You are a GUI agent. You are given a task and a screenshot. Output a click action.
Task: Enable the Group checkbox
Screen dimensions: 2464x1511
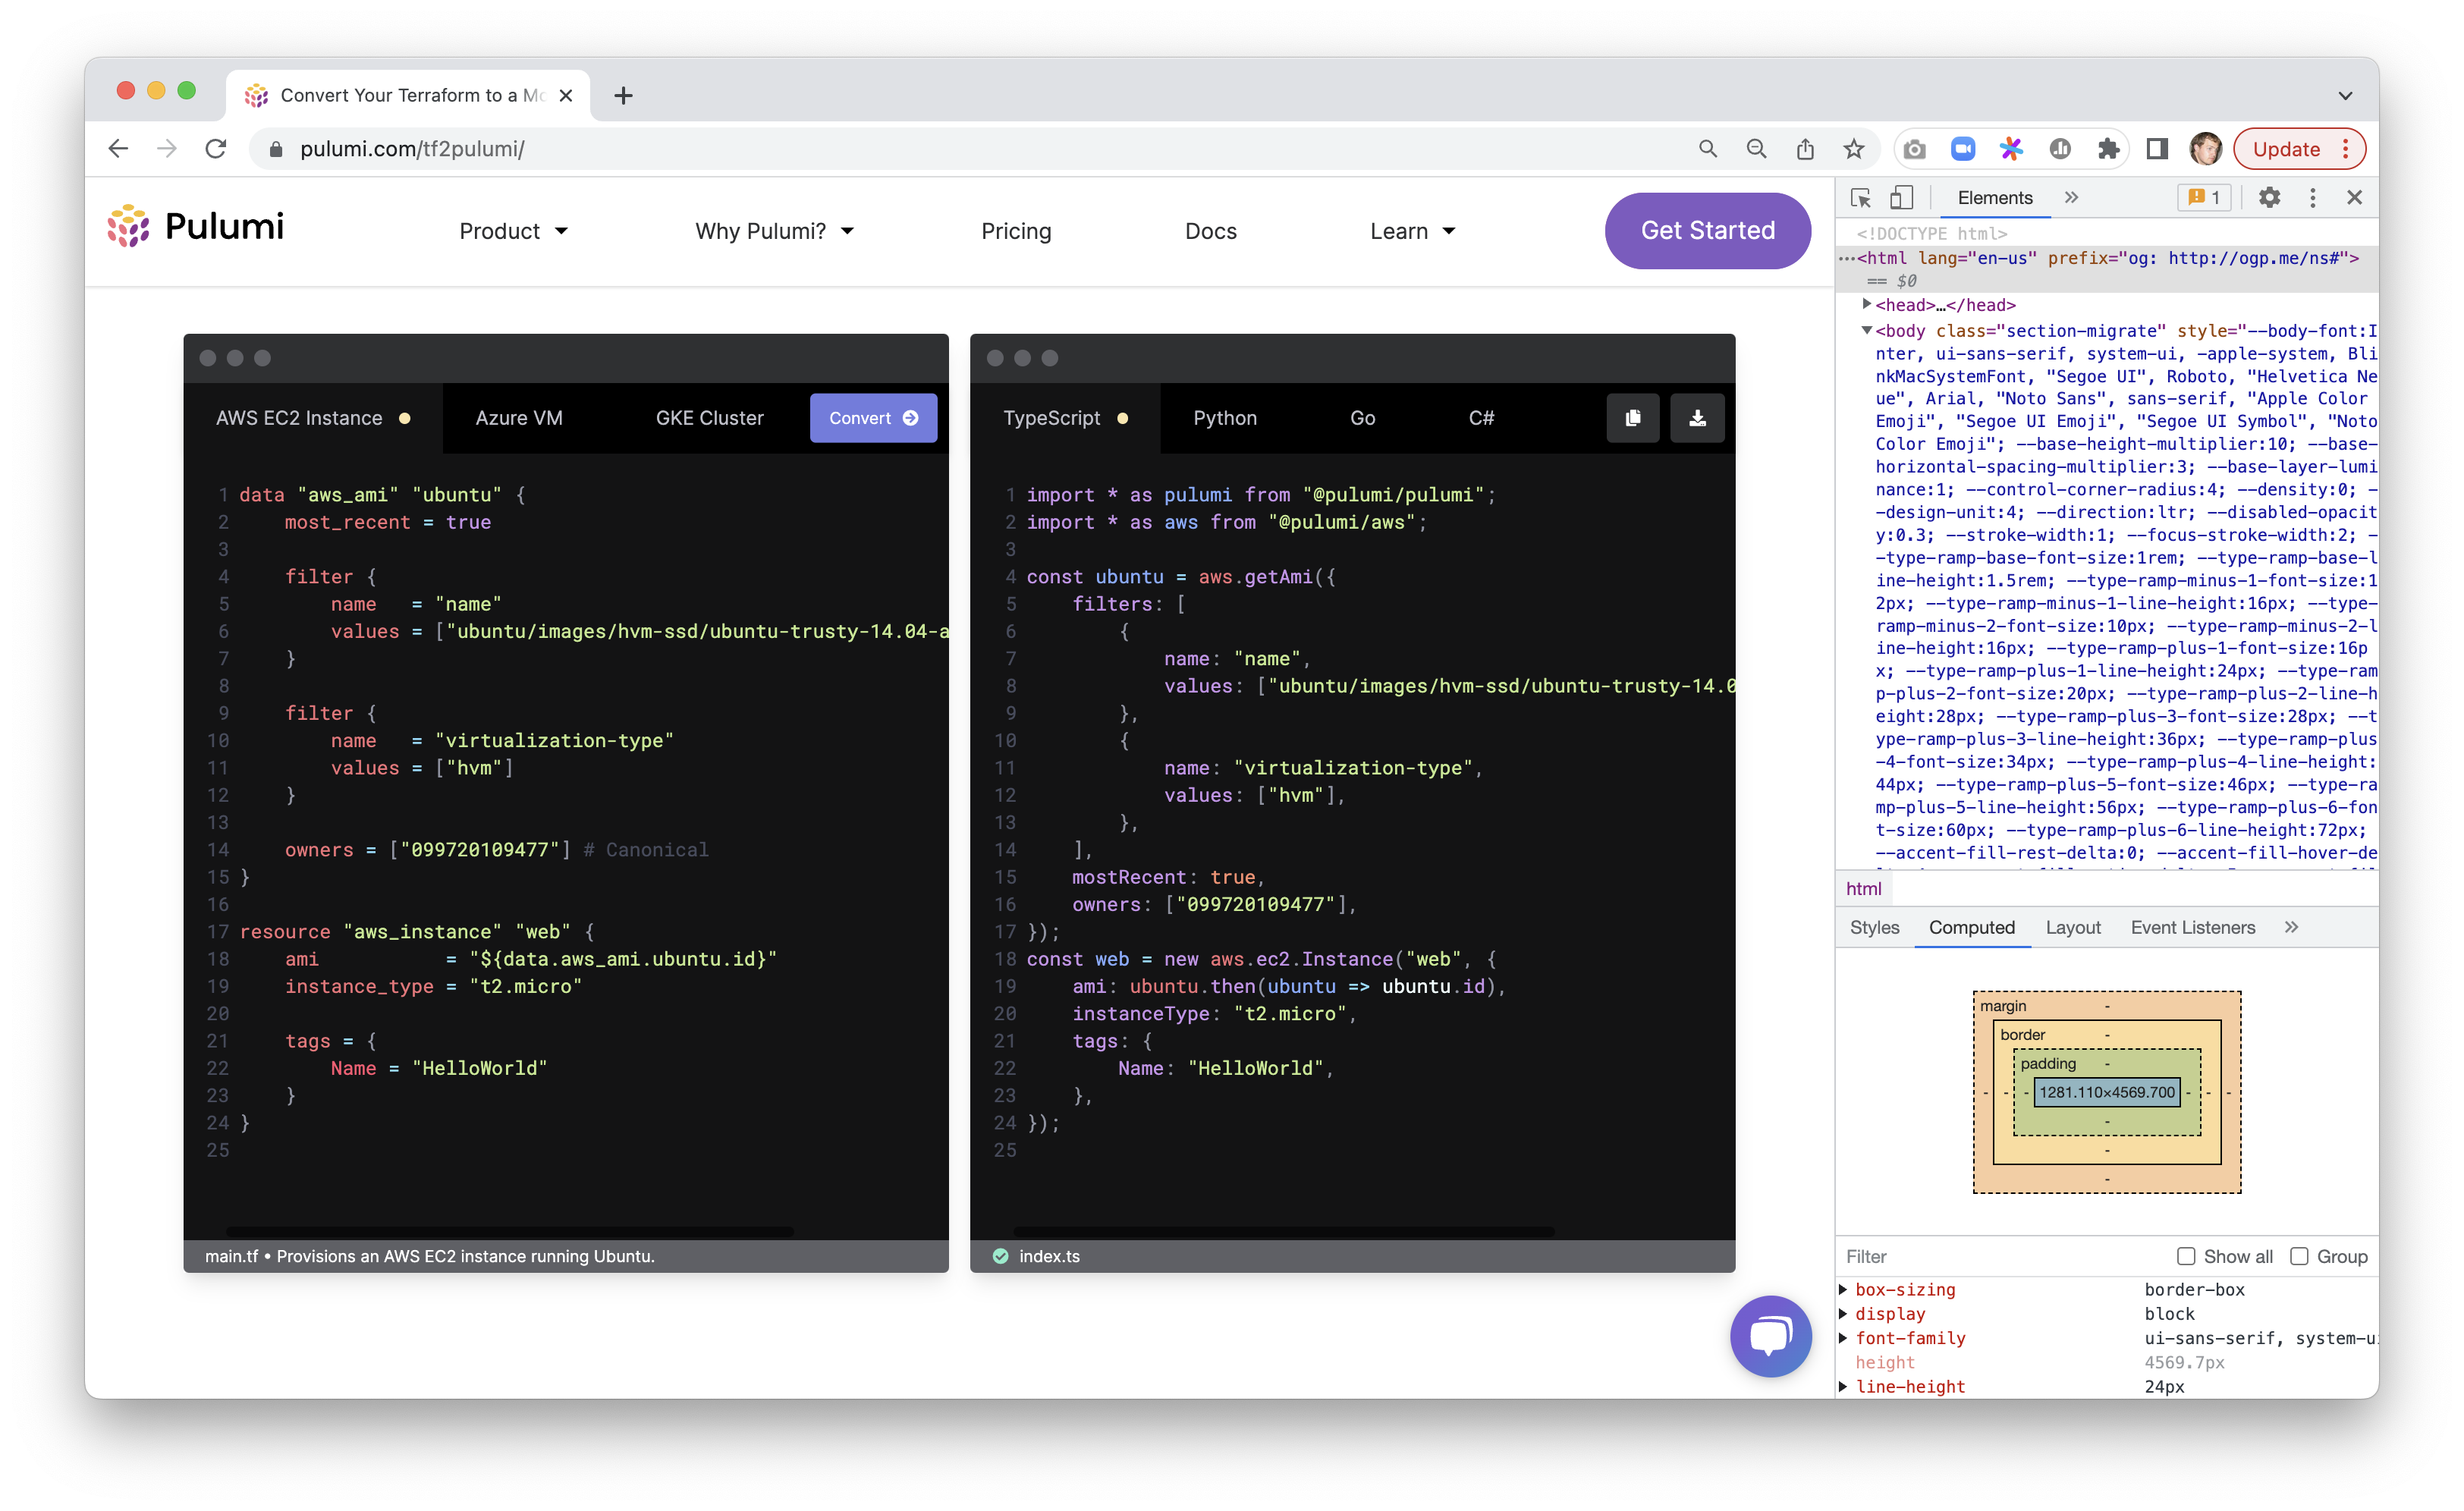(2299, 1256)
